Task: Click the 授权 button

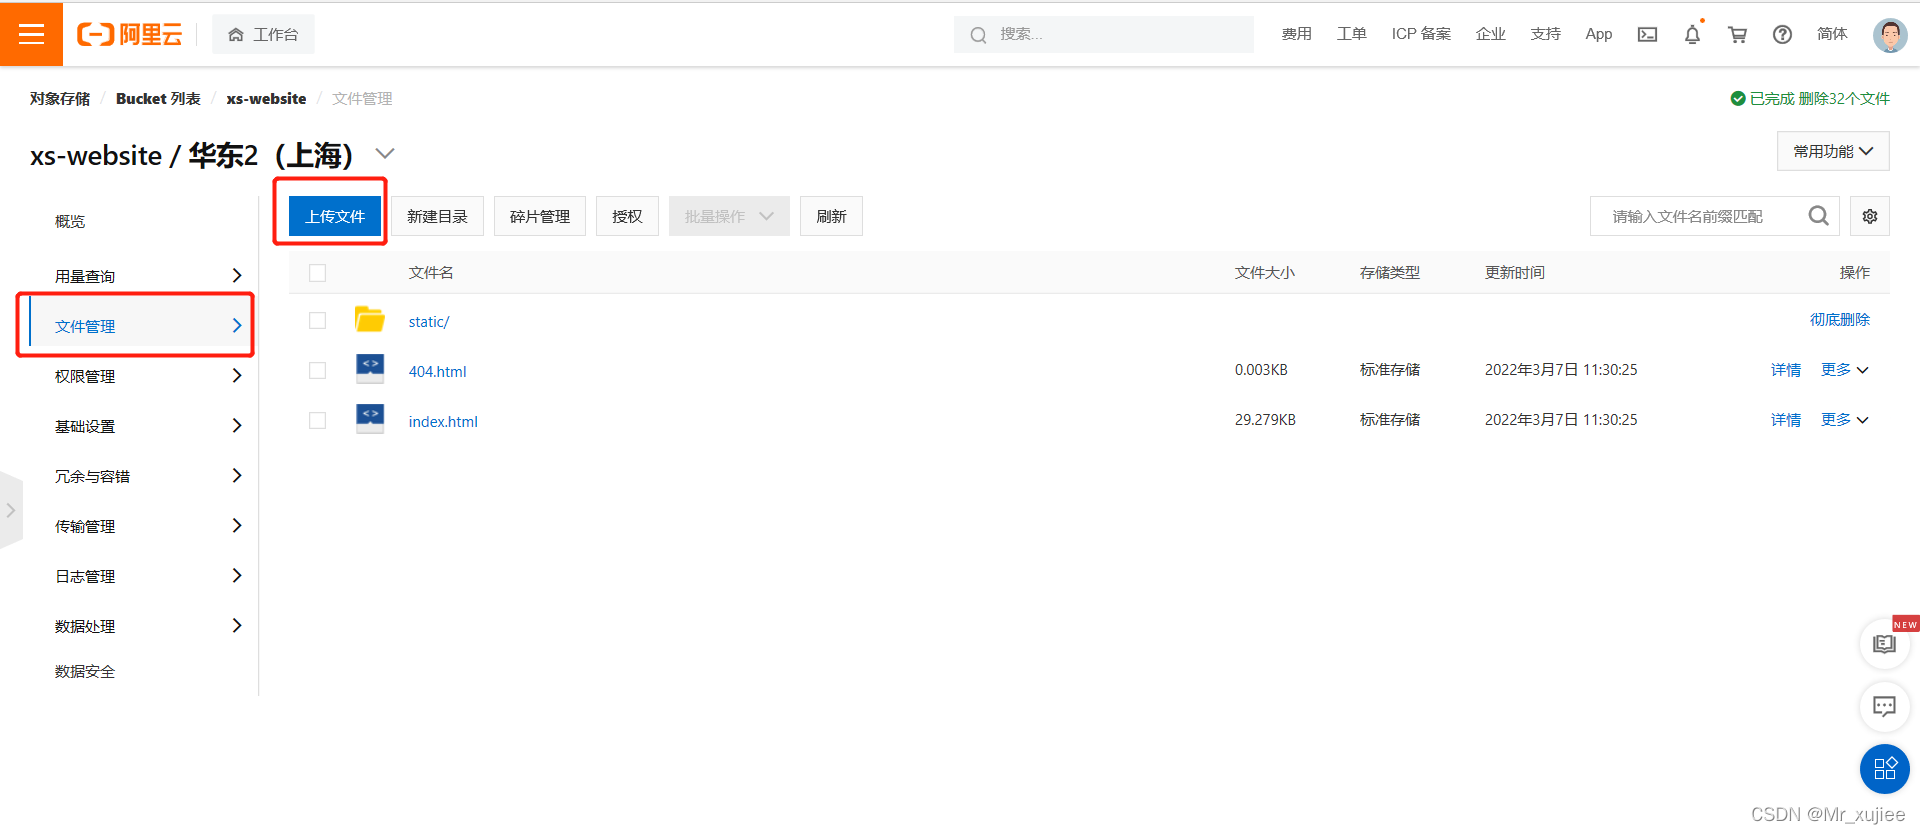Action: pyautogui.click(x=627, y=216)
